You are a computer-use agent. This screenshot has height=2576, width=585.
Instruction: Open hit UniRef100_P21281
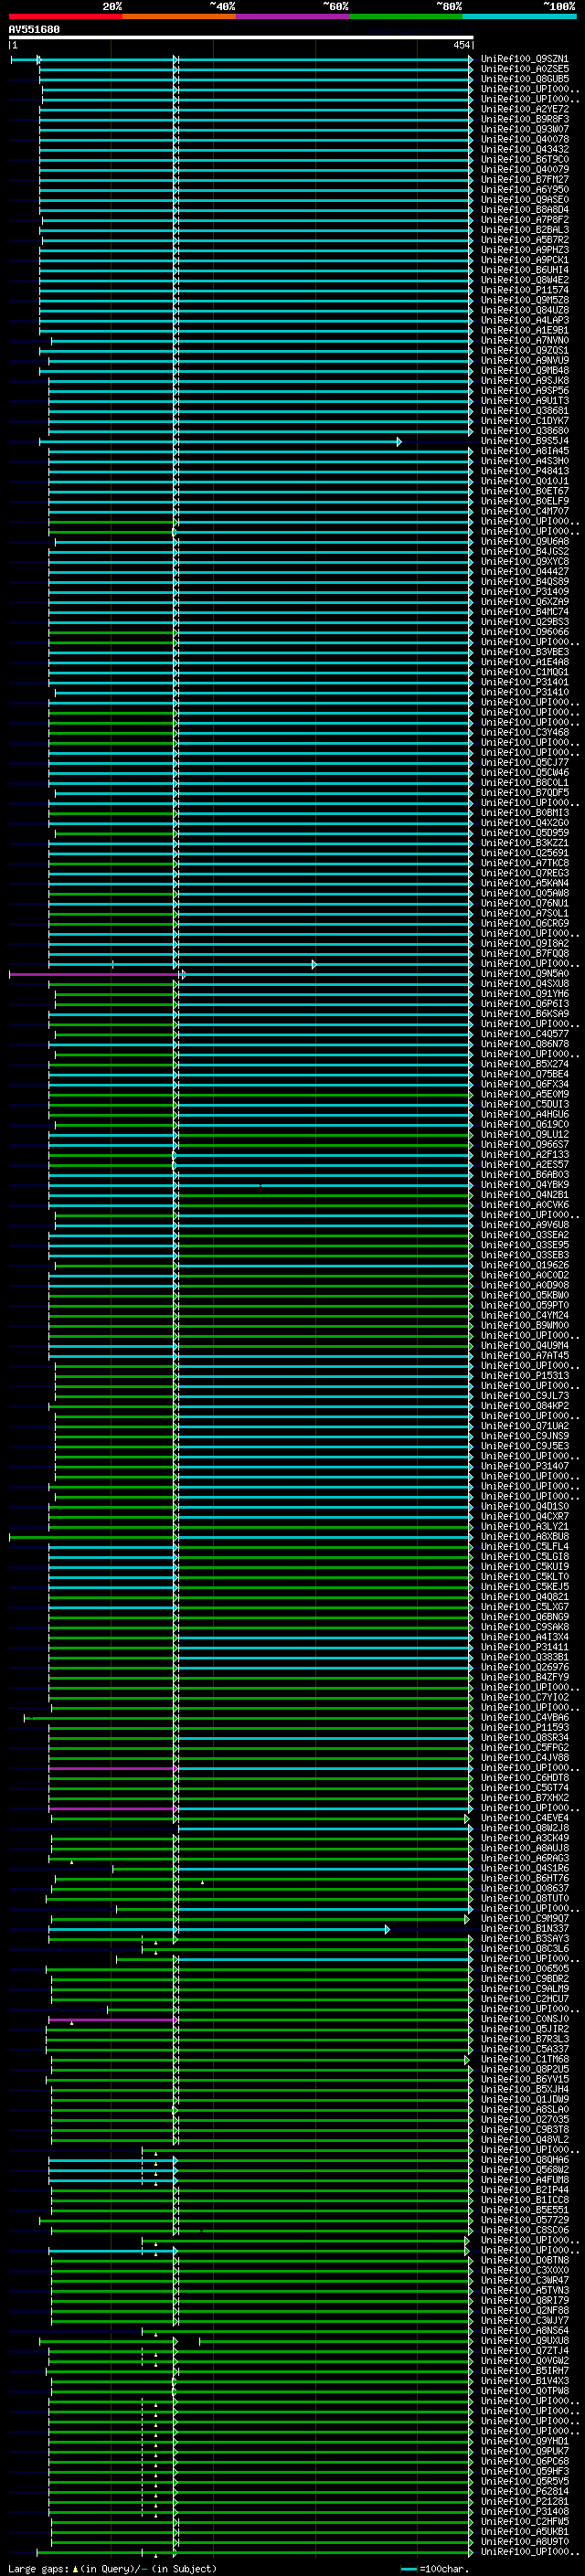[x=524, y=2503]
